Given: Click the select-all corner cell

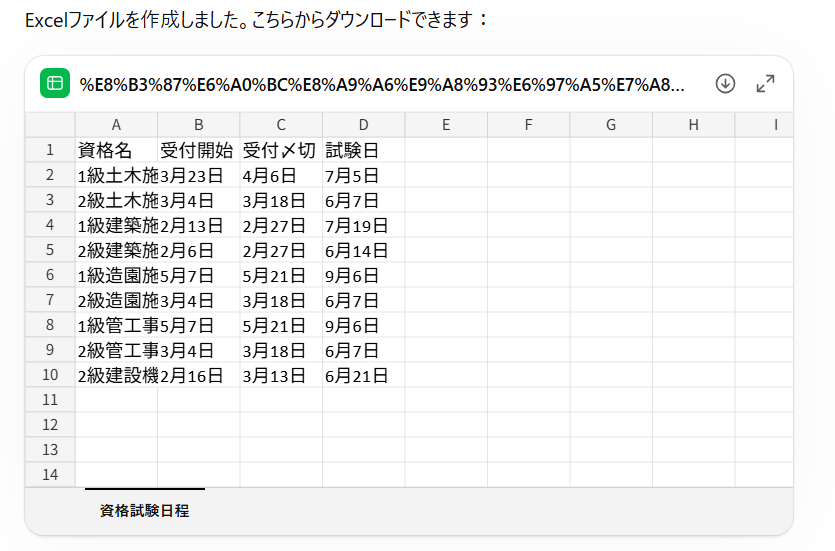Looking at the screenshot, I should [50, 125].
